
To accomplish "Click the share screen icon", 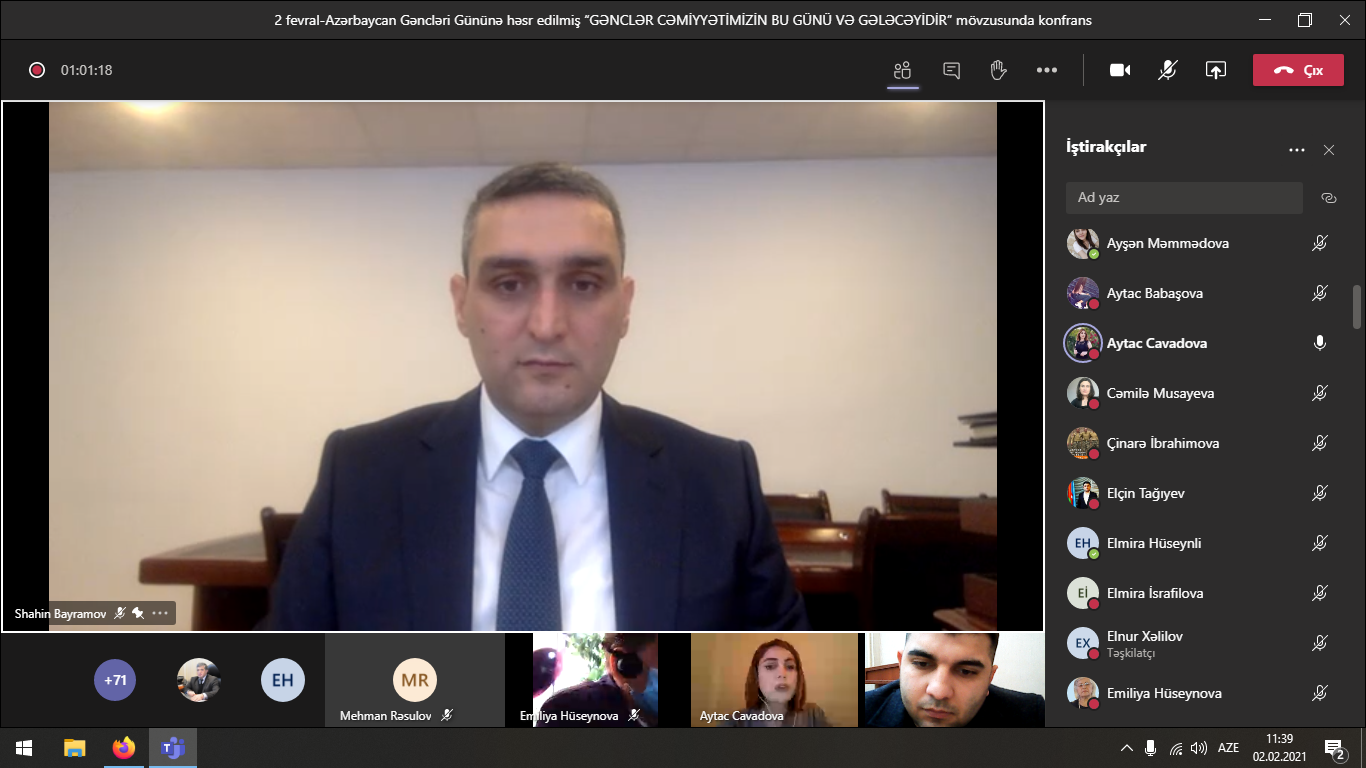I will tap(1215, 70).
